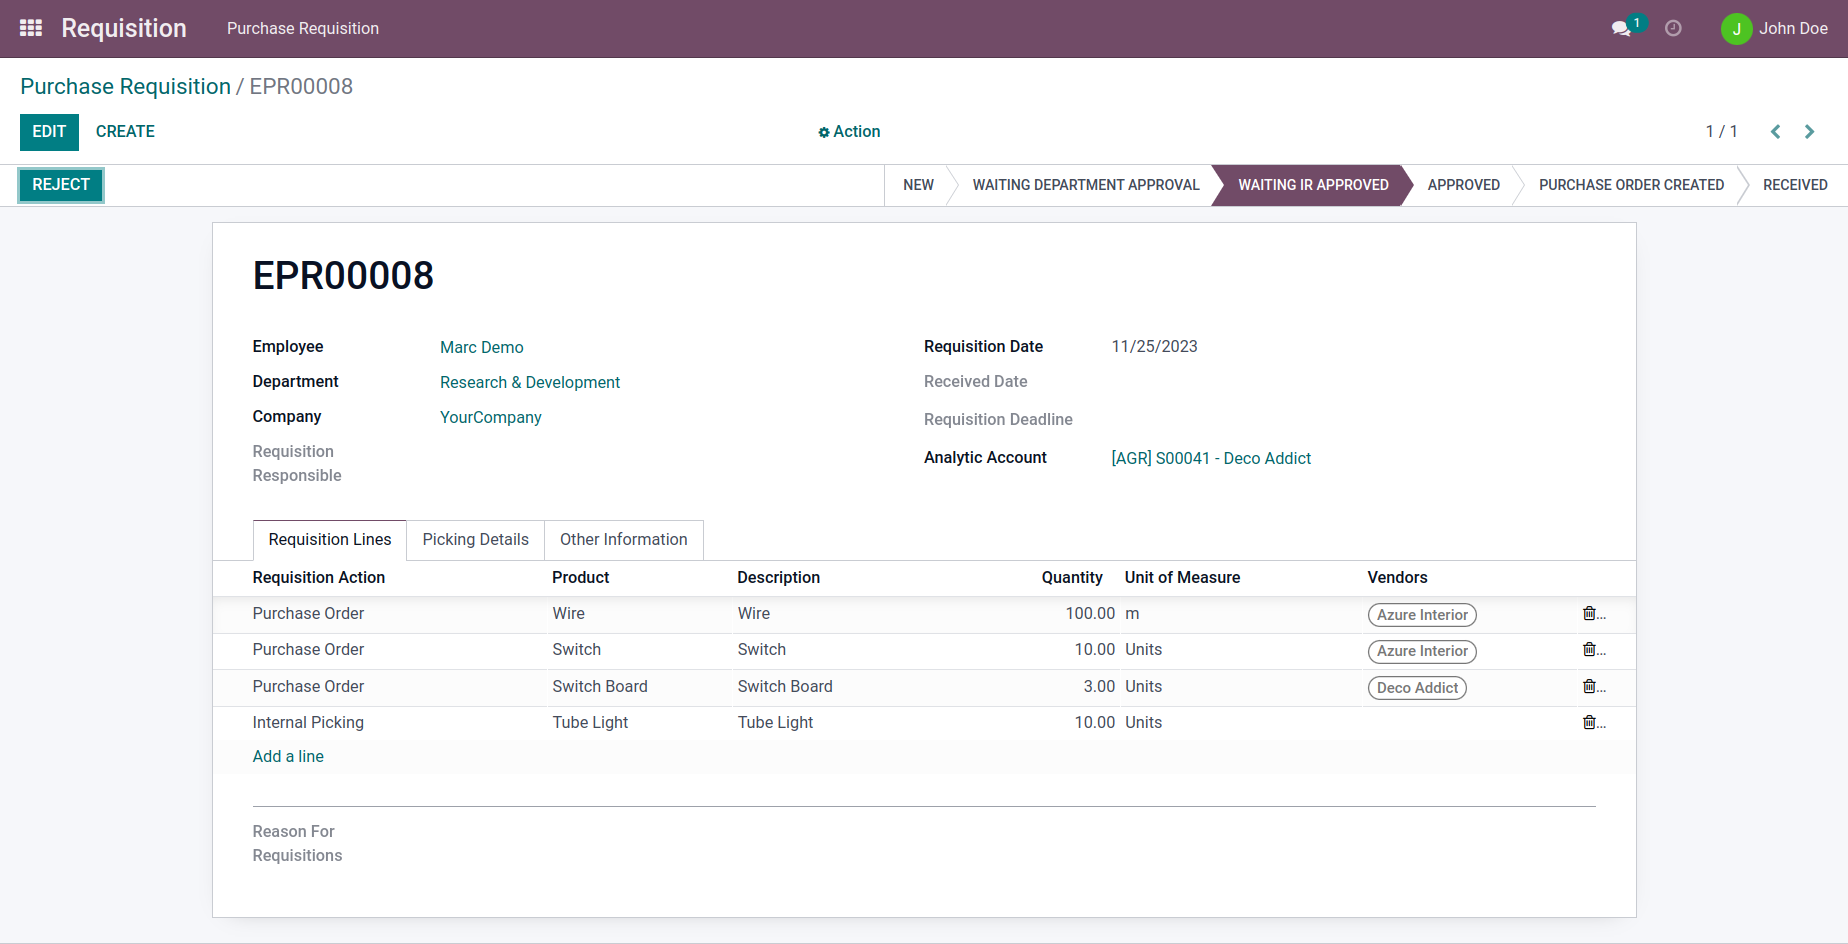Click the Reject button
The height and width of the screenshot is (944, 1848).
tap(61, 185)
